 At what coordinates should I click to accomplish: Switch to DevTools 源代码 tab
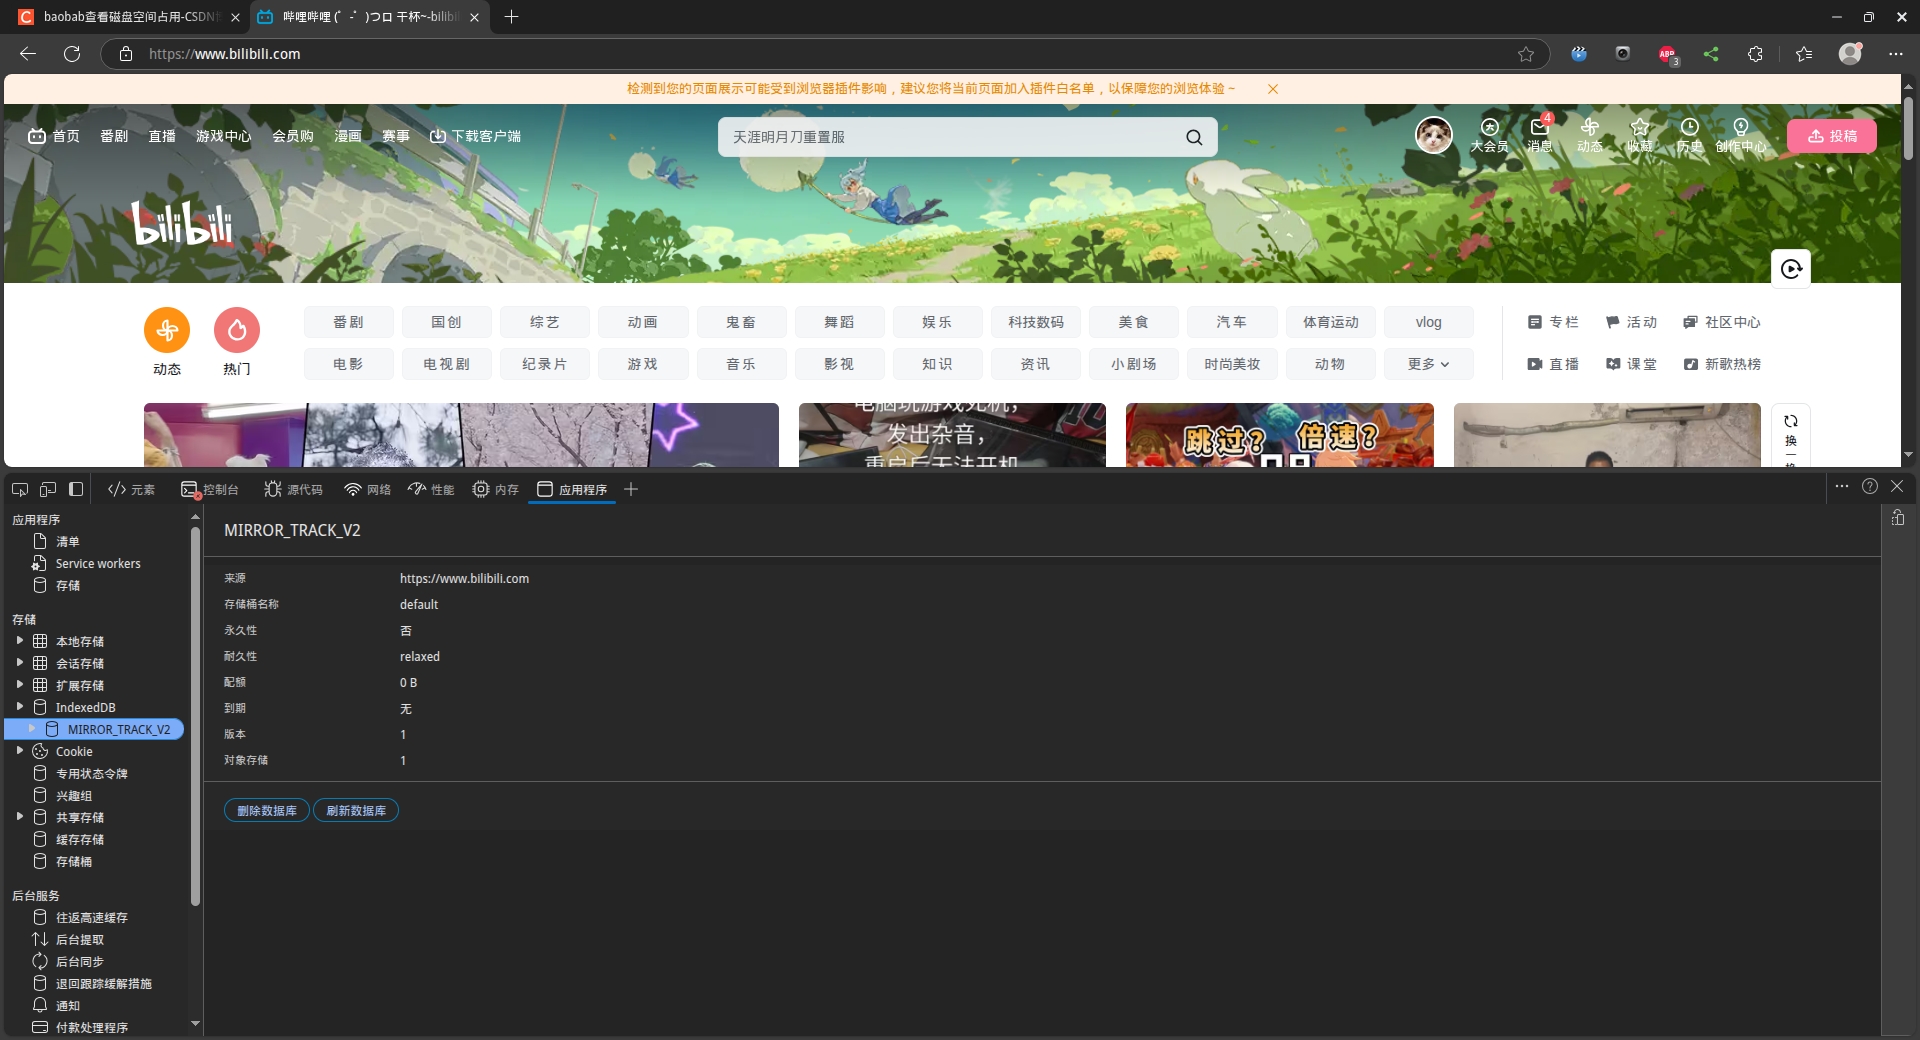tap(293, 489)
